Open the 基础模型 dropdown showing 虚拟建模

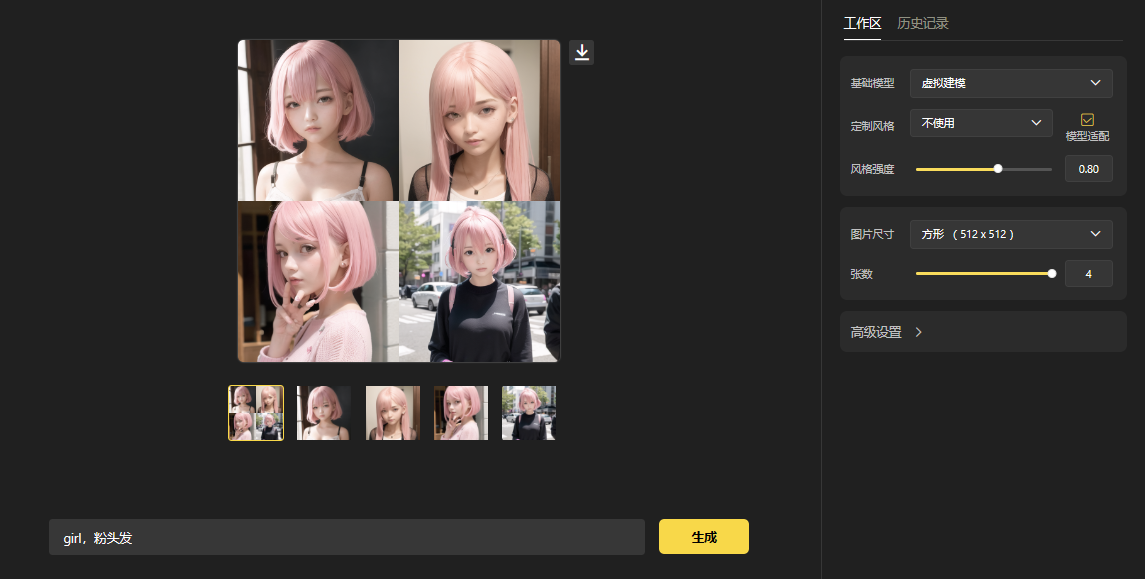point(1011,83)
